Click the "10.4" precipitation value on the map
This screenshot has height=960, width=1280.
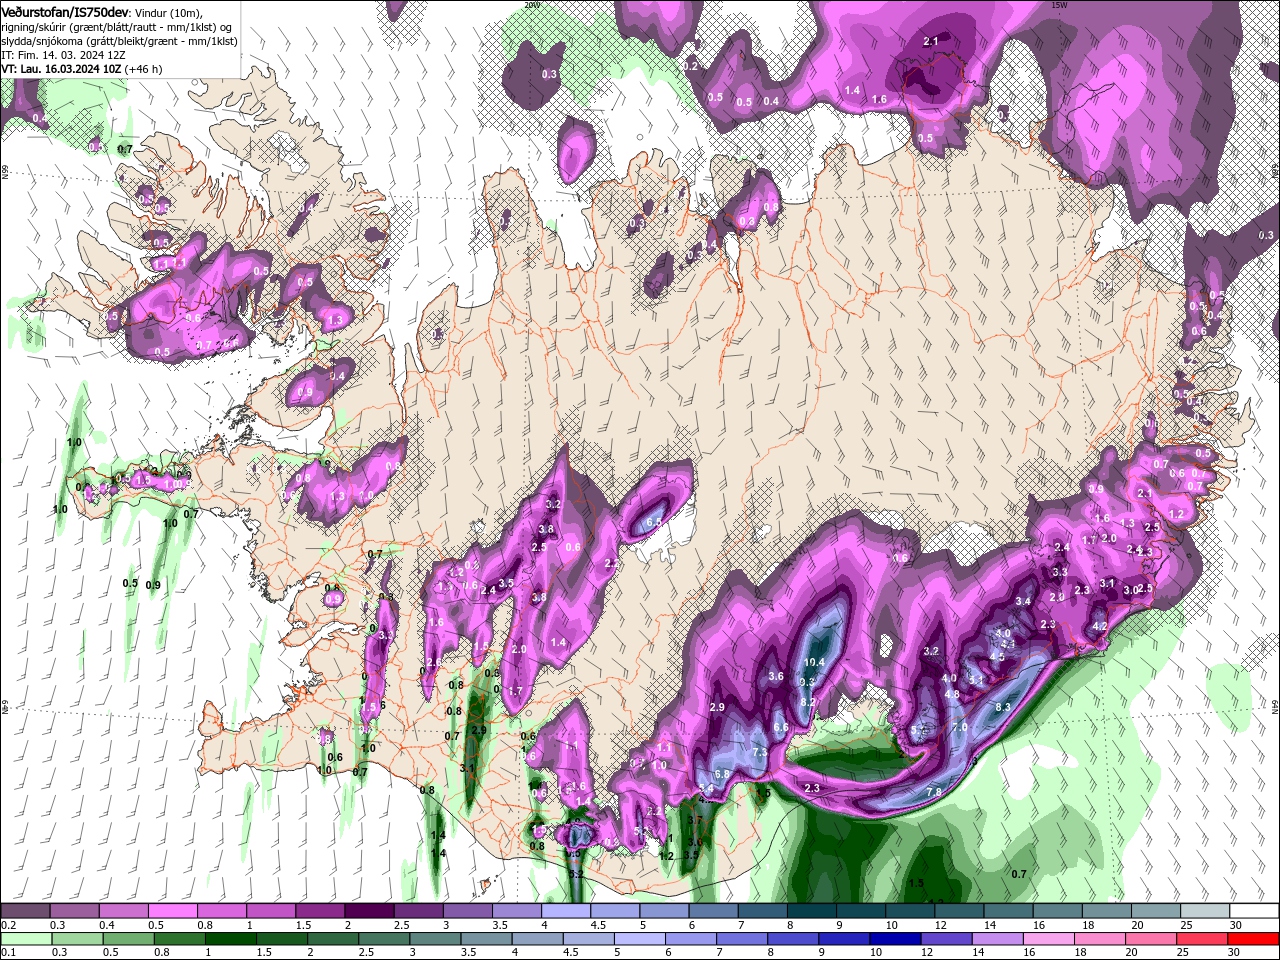(814, 662)
